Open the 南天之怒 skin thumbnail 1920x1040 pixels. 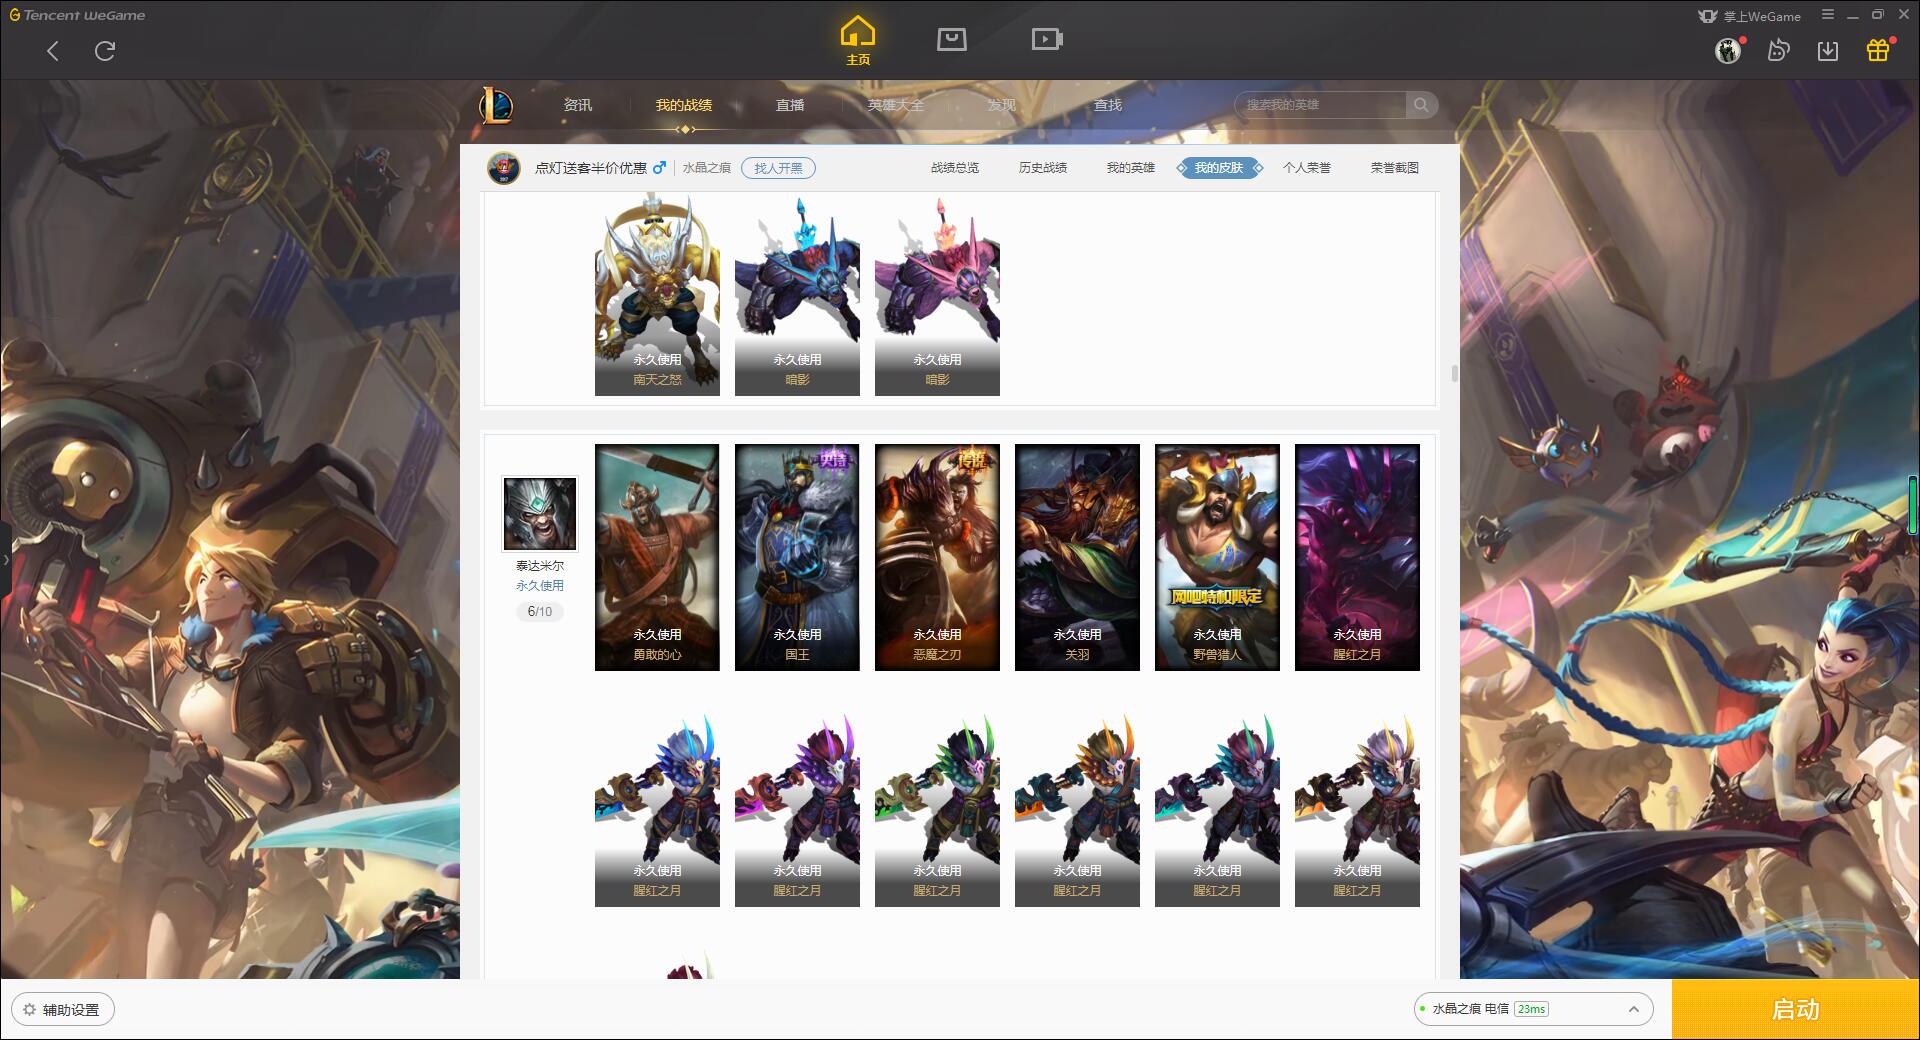[x=657, y=295]
